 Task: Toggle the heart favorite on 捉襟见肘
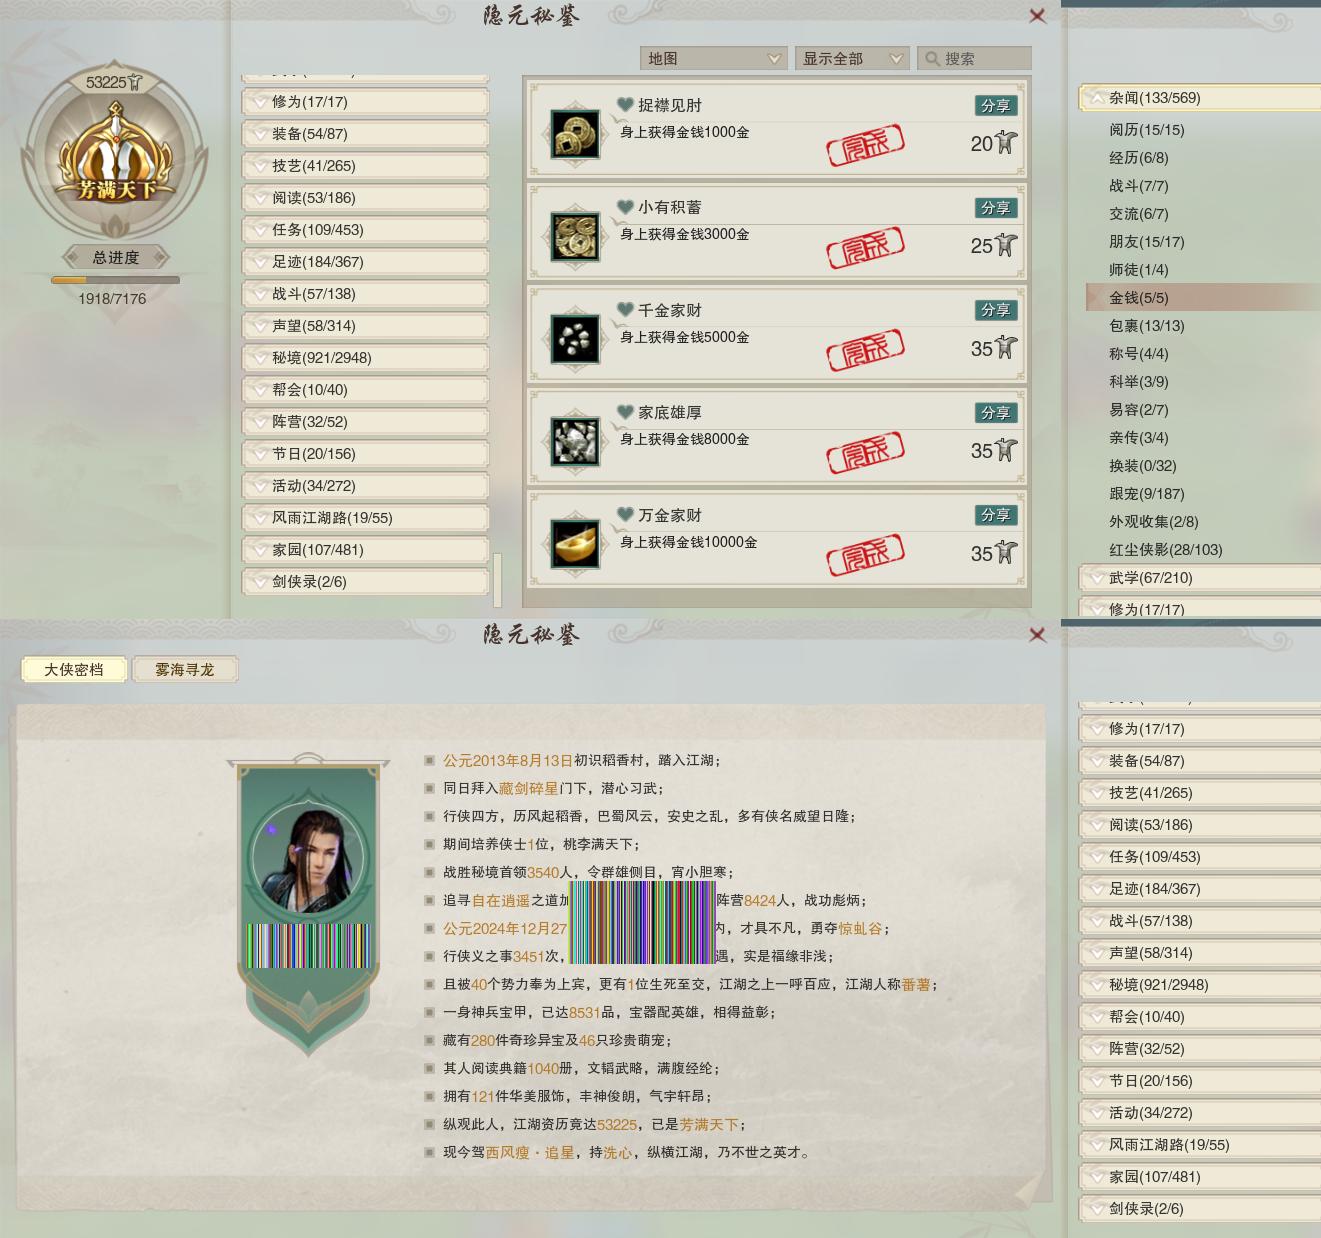click(626, 105)
